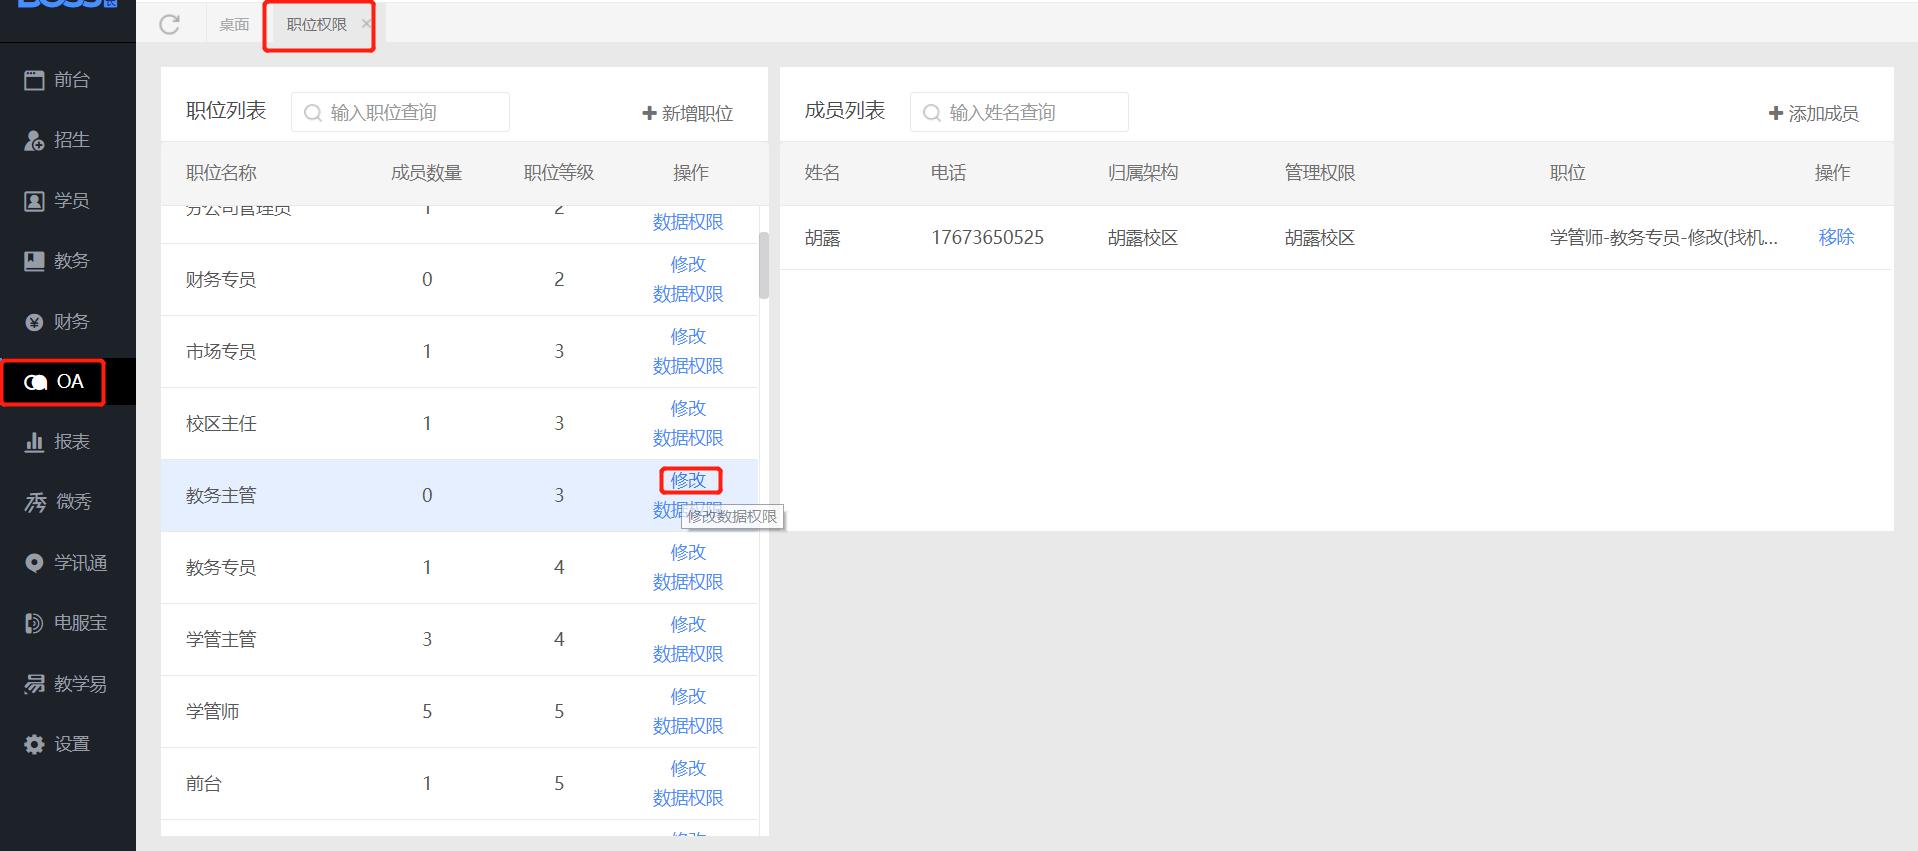The width and height of the screenshot is (1918, 851).
Task: Click the position list scrollbar thumb
Action: point(764,265)
